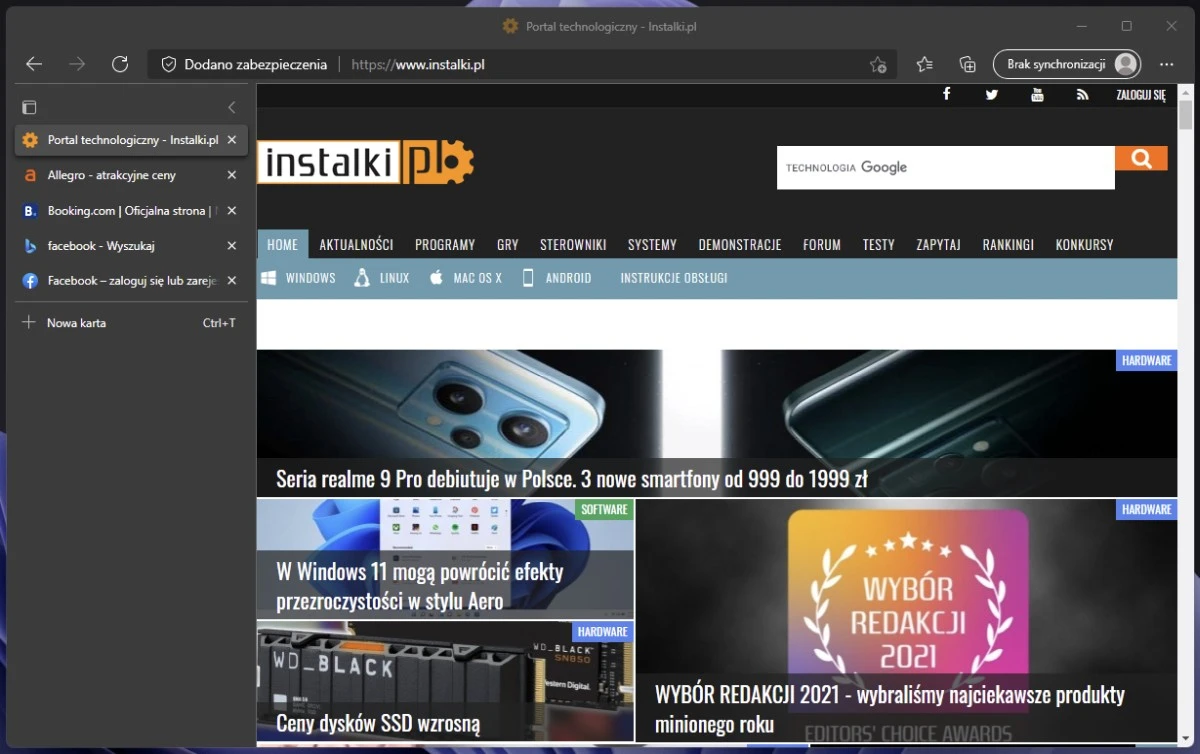Collapse the vertical tabs pane chevron

click(x=231, y=107)
